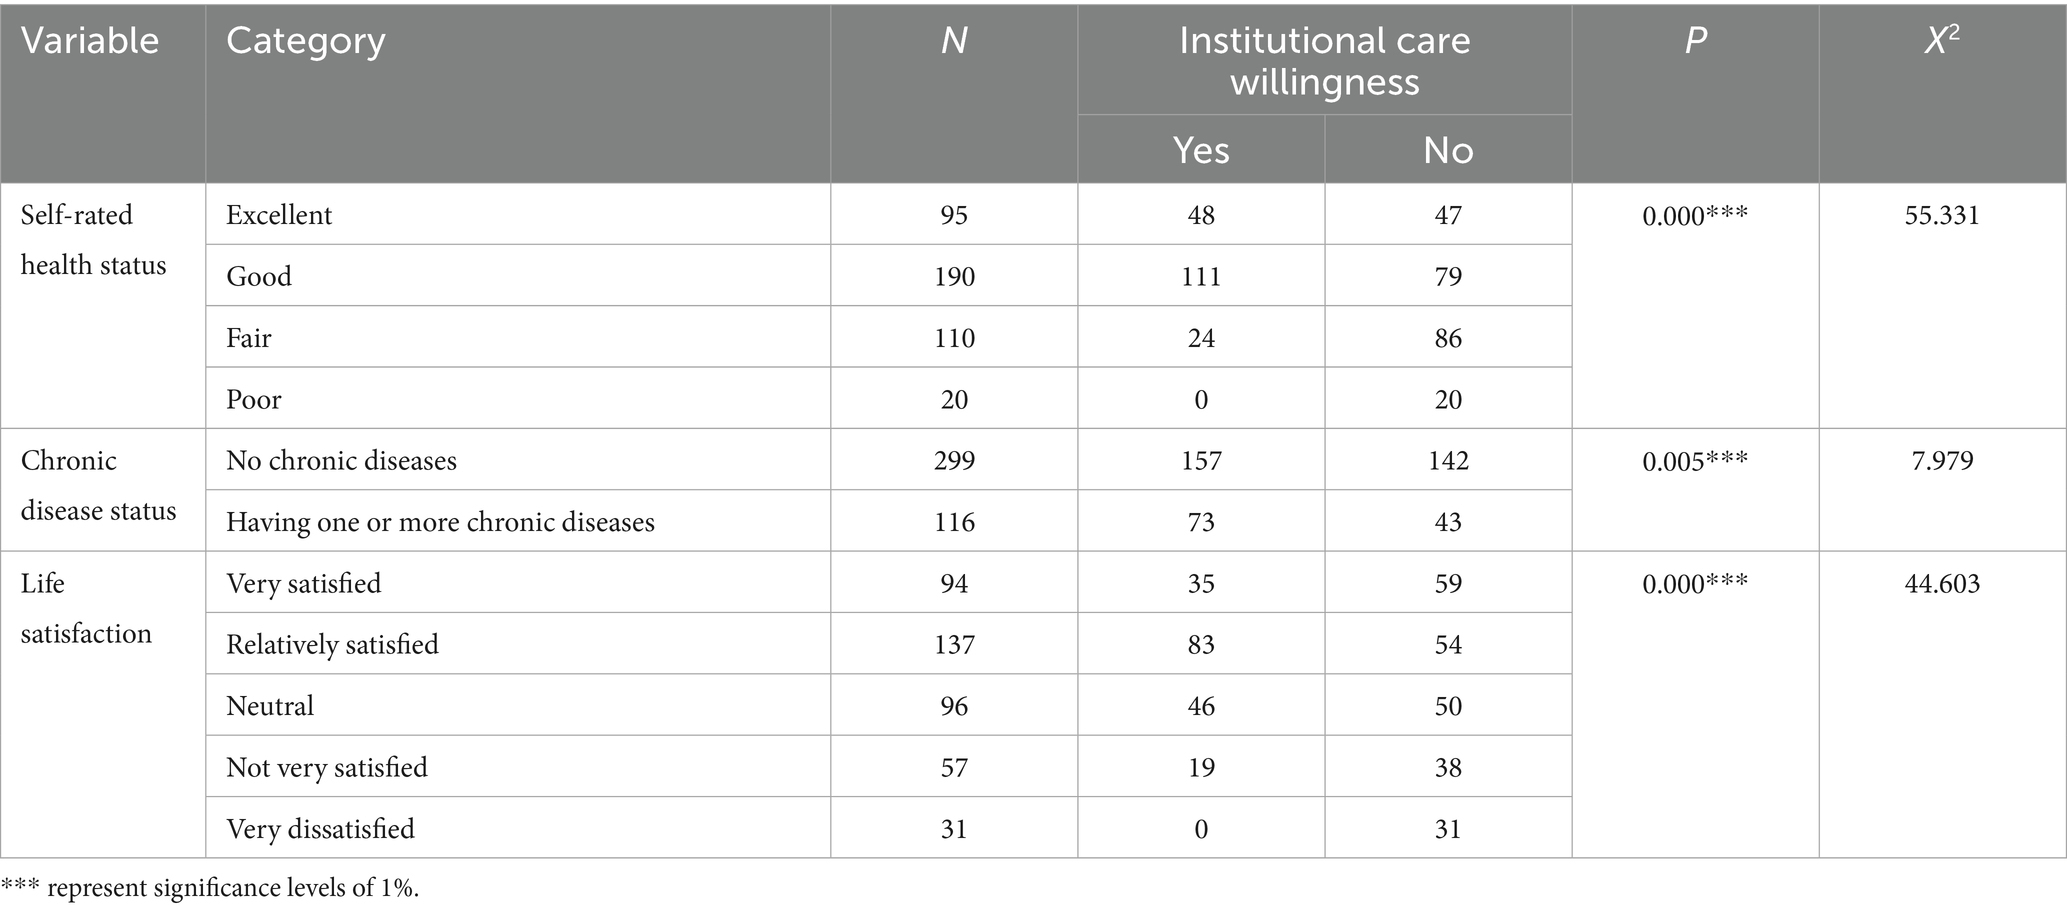Click the No sub-column header
This screenshot has width=2067, height=912.
click(x=1447, y=150)
